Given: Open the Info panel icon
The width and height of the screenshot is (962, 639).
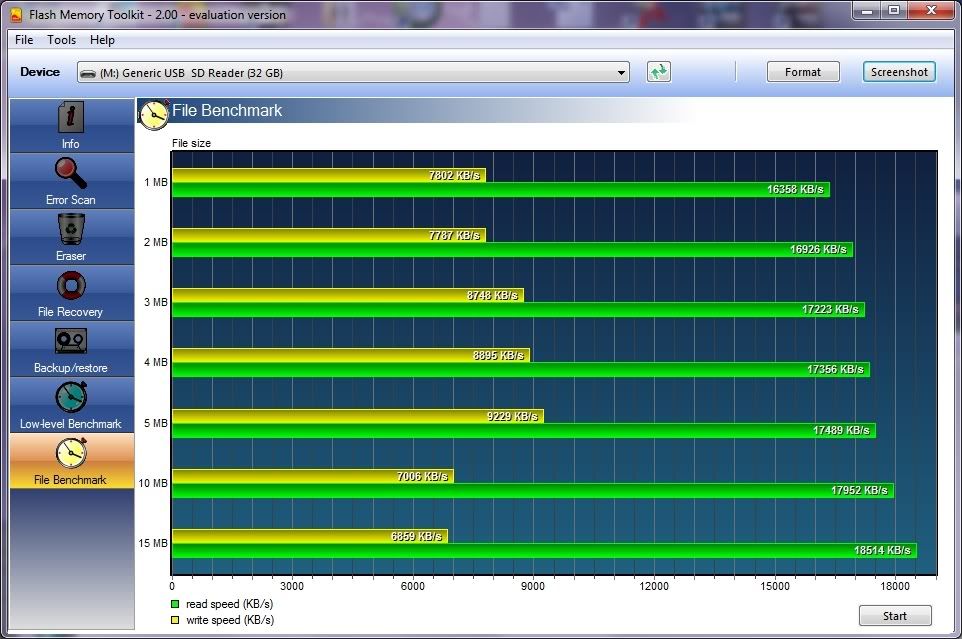Looking at the screenshot, I should tap(70, 118).
